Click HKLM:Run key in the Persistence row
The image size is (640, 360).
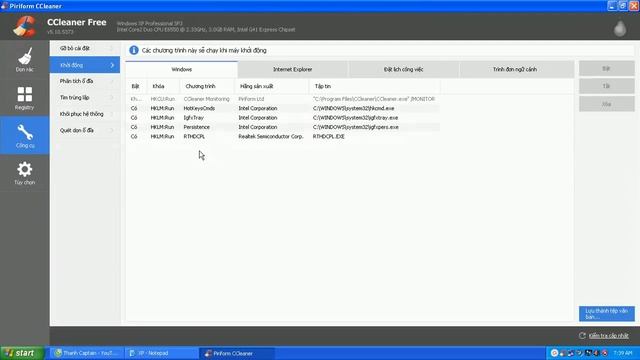click(x=162, y=127)
